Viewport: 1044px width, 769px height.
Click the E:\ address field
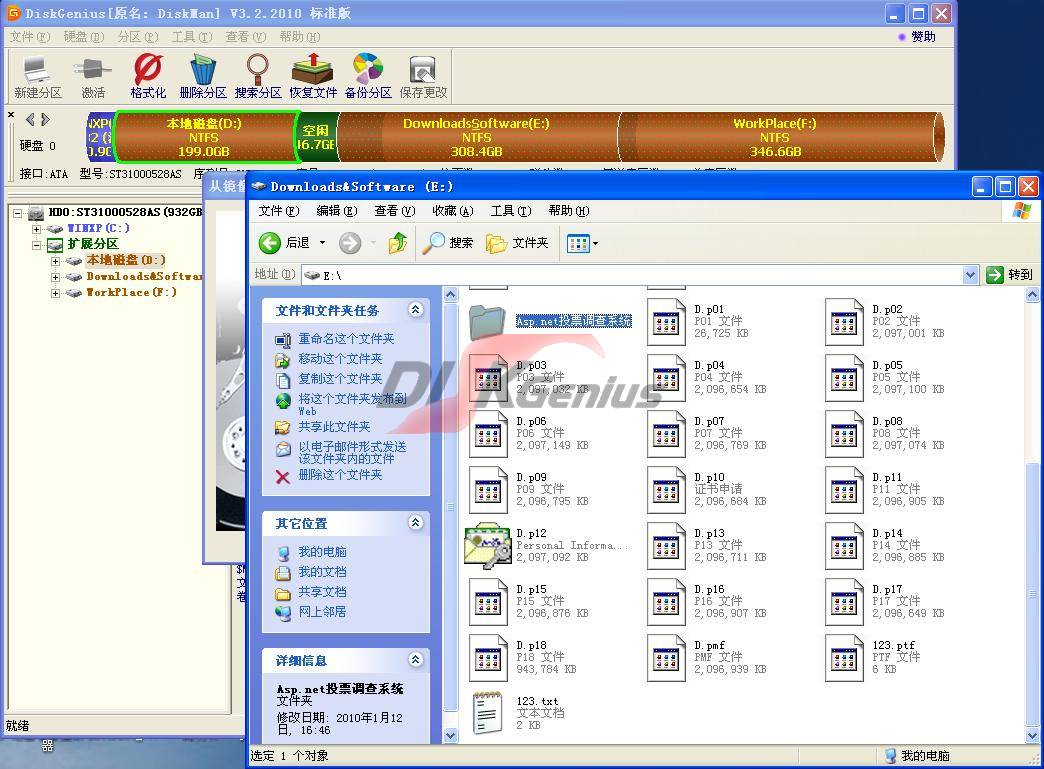point(633,275)
